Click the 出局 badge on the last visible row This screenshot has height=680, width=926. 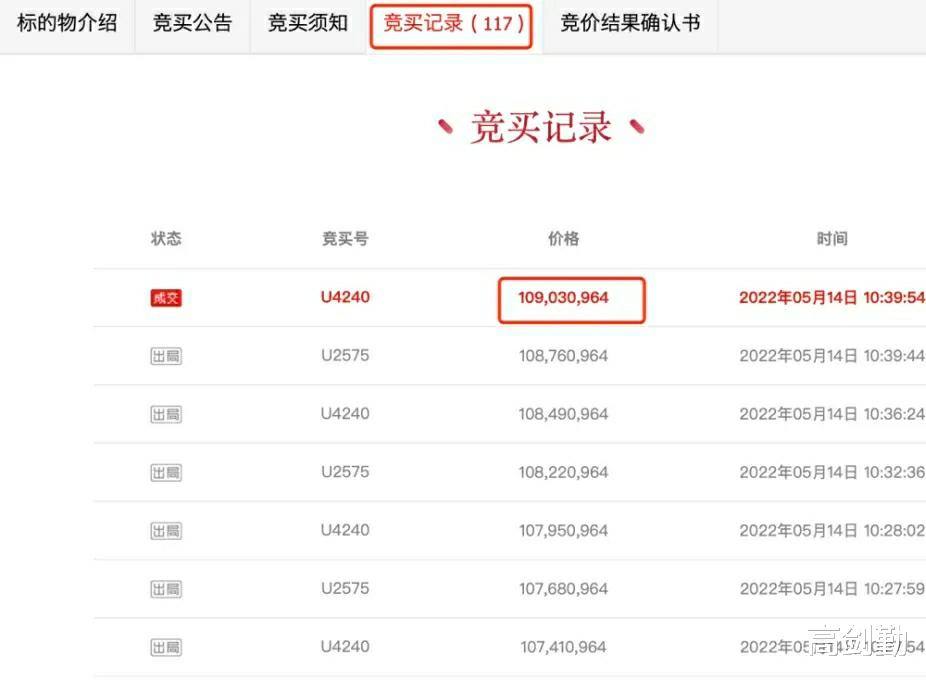pos(165,646)
